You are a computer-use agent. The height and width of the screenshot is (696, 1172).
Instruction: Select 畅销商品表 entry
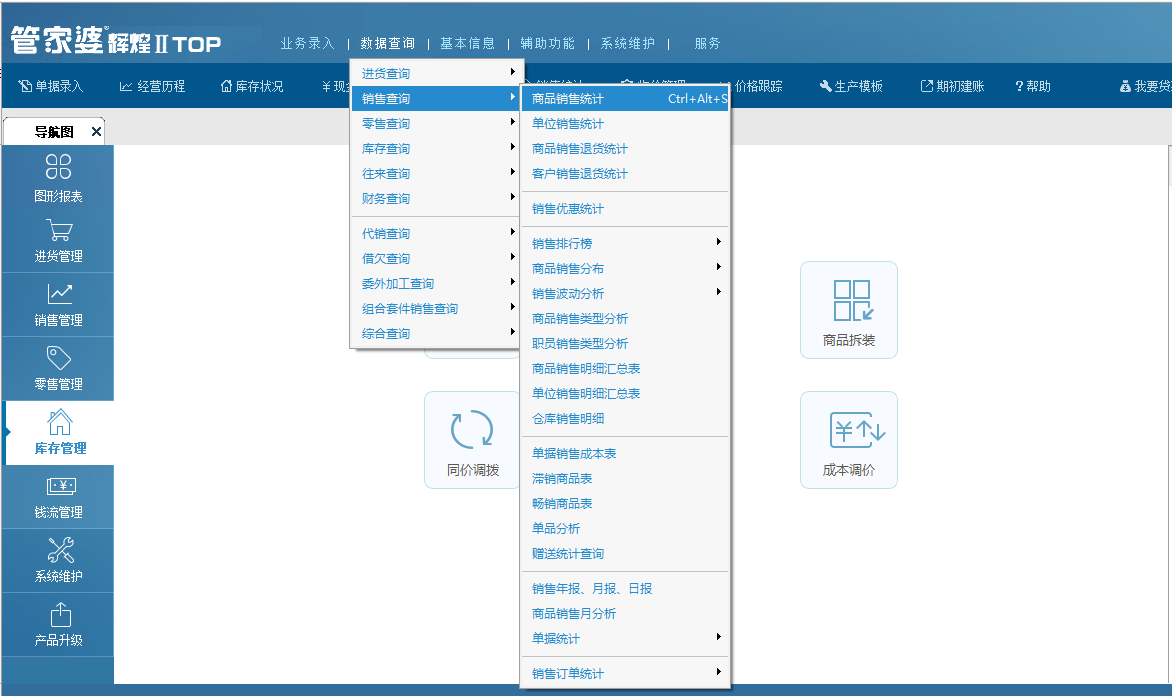[625, 503]
